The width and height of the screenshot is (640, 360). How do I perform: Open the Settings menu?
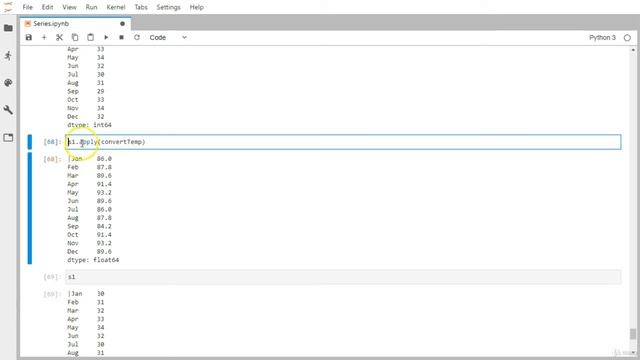tap(168, 7)
